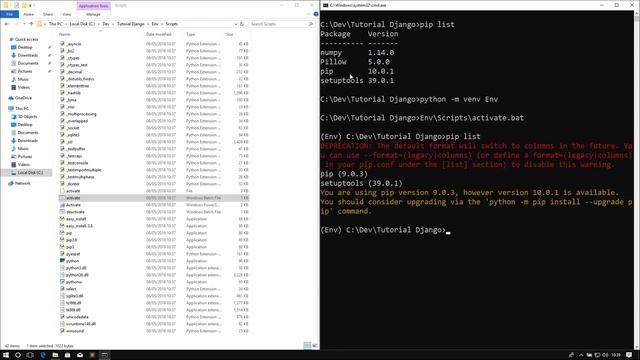The image size is (640, 360).
Task: Click the Back navigation arrow in Explorer
Action: (x=7, y=24)
